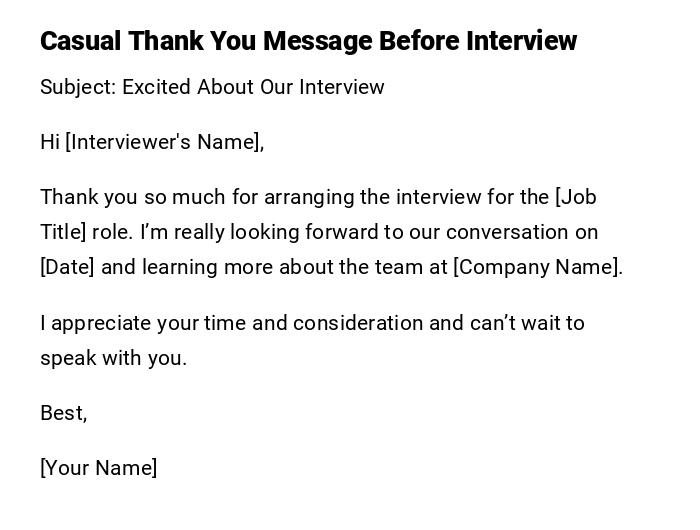Click the subject line "Excited About Our Interview"
700x530 pixels.
point(253,87)
